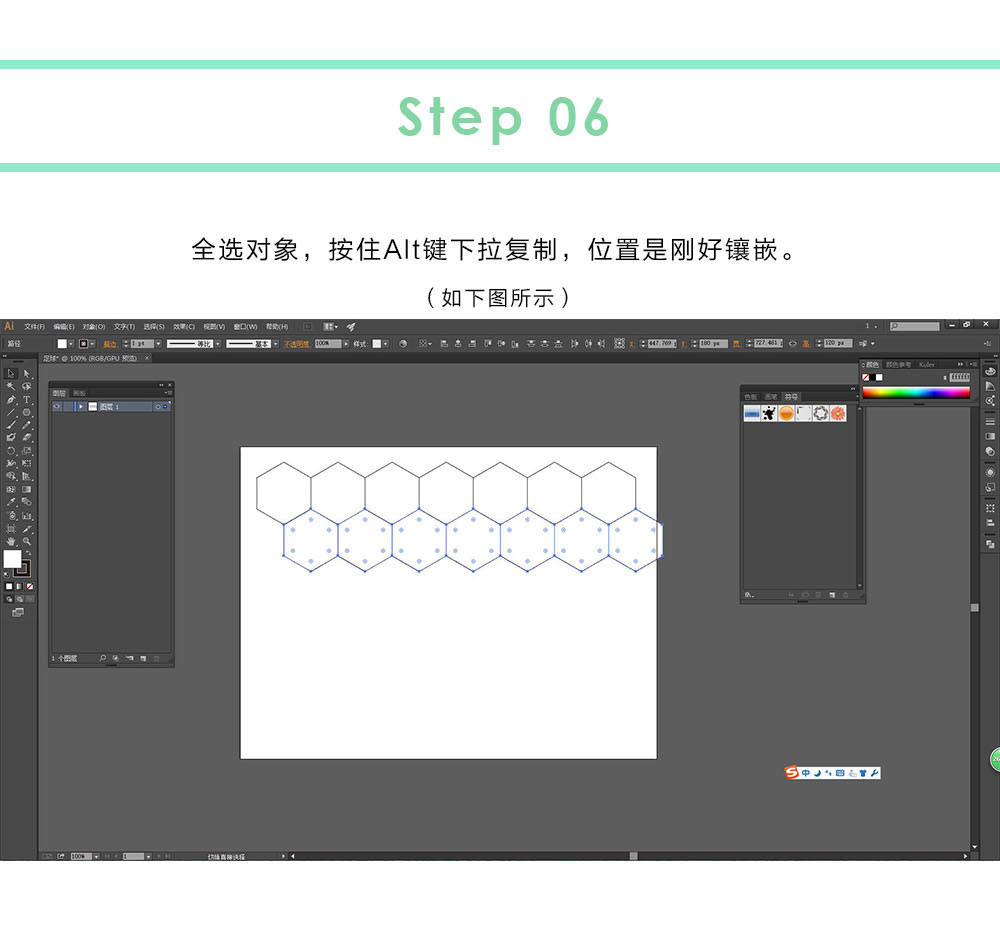Image resolution: width=1000 pixels, height=932 pixels.
Task: Select the Selection tool in toolbox
Action: click(x=11, y=373)
